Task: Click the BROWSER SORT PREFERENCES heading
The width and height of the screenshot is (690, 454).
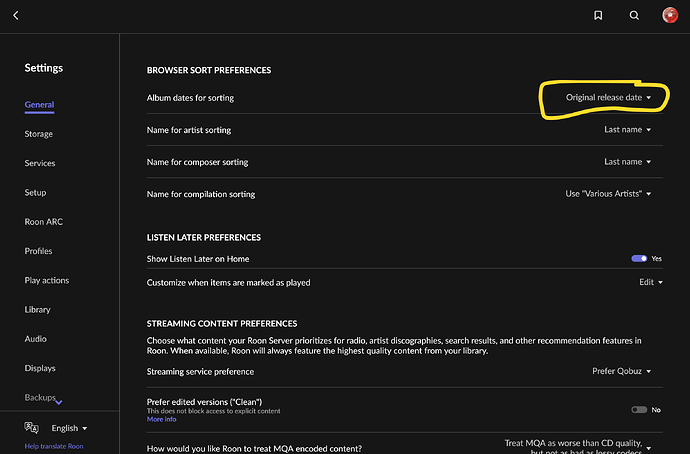Action: (x=209, y=70)
